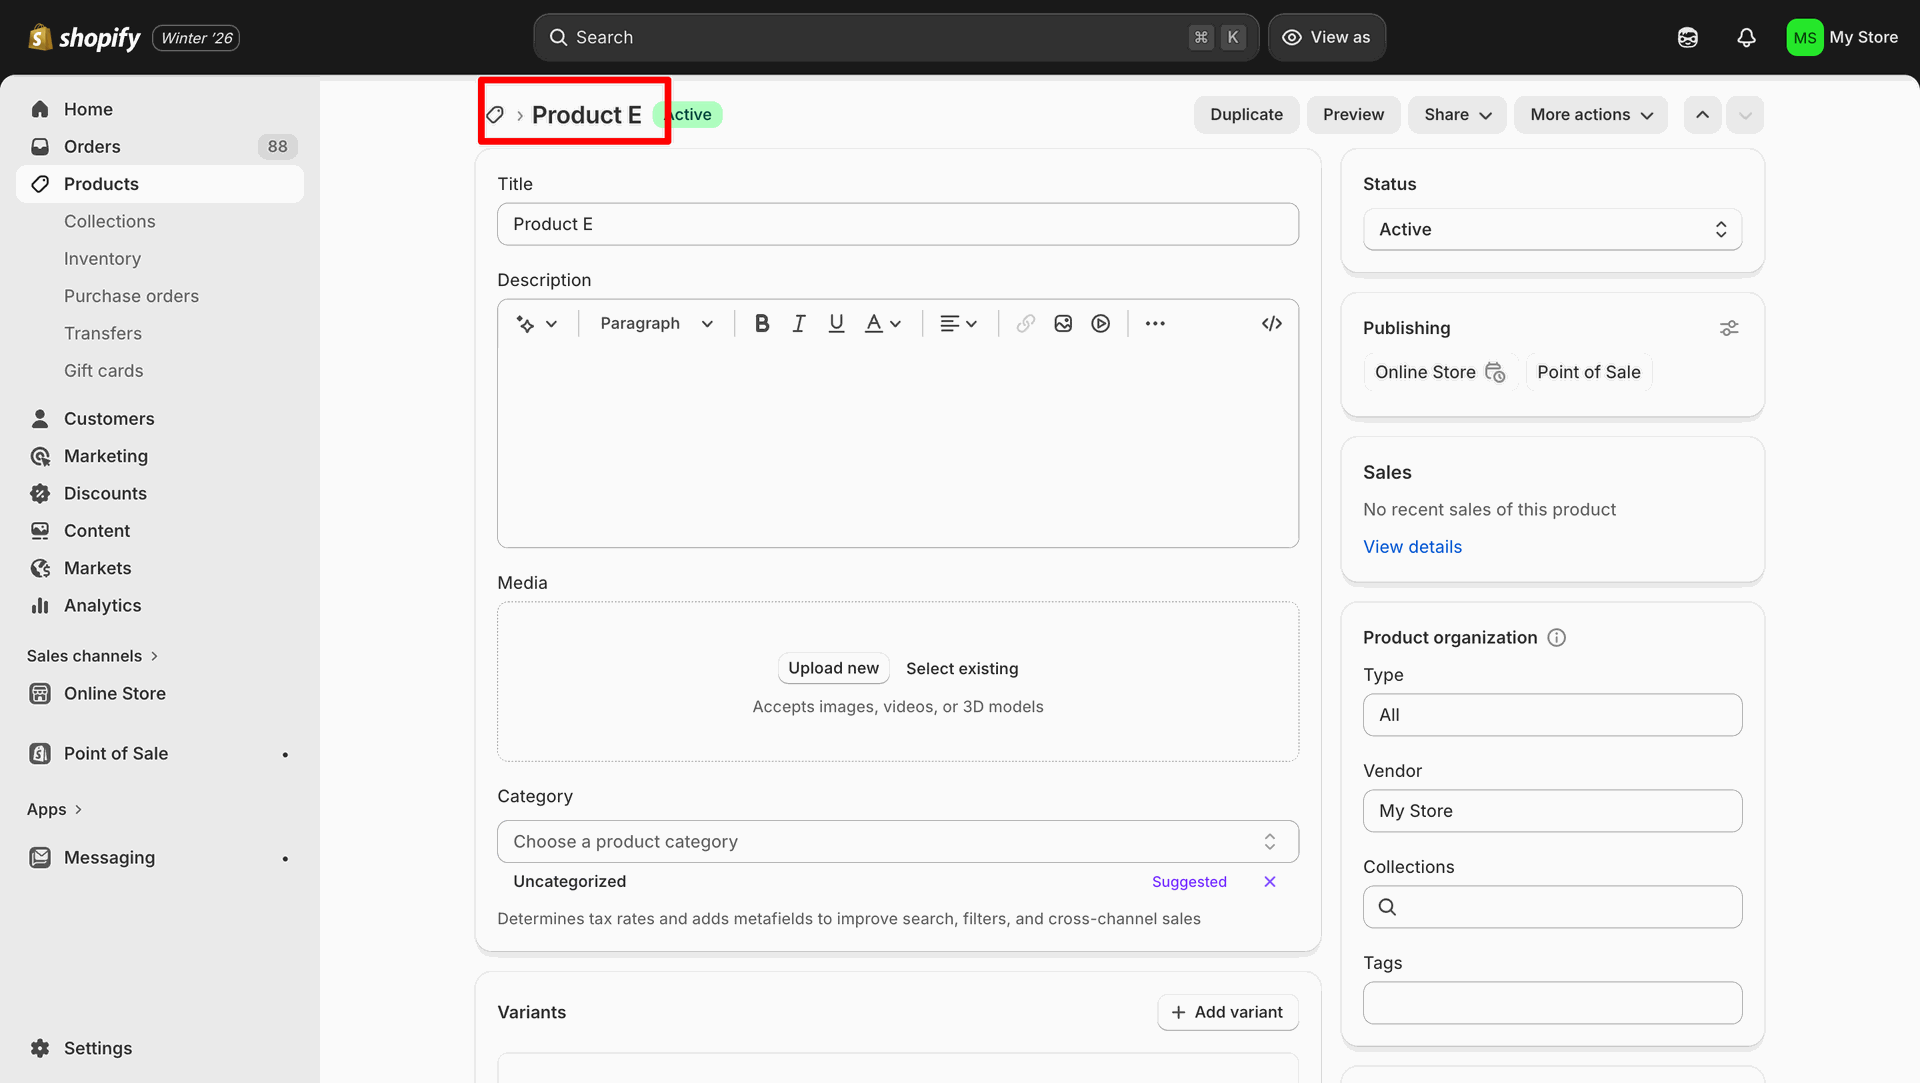Image resolution: width=1920 pixels, height=1083 pixels.
Task: Open the Manage publishing settings icon
Action: [x=1728, y=328]
